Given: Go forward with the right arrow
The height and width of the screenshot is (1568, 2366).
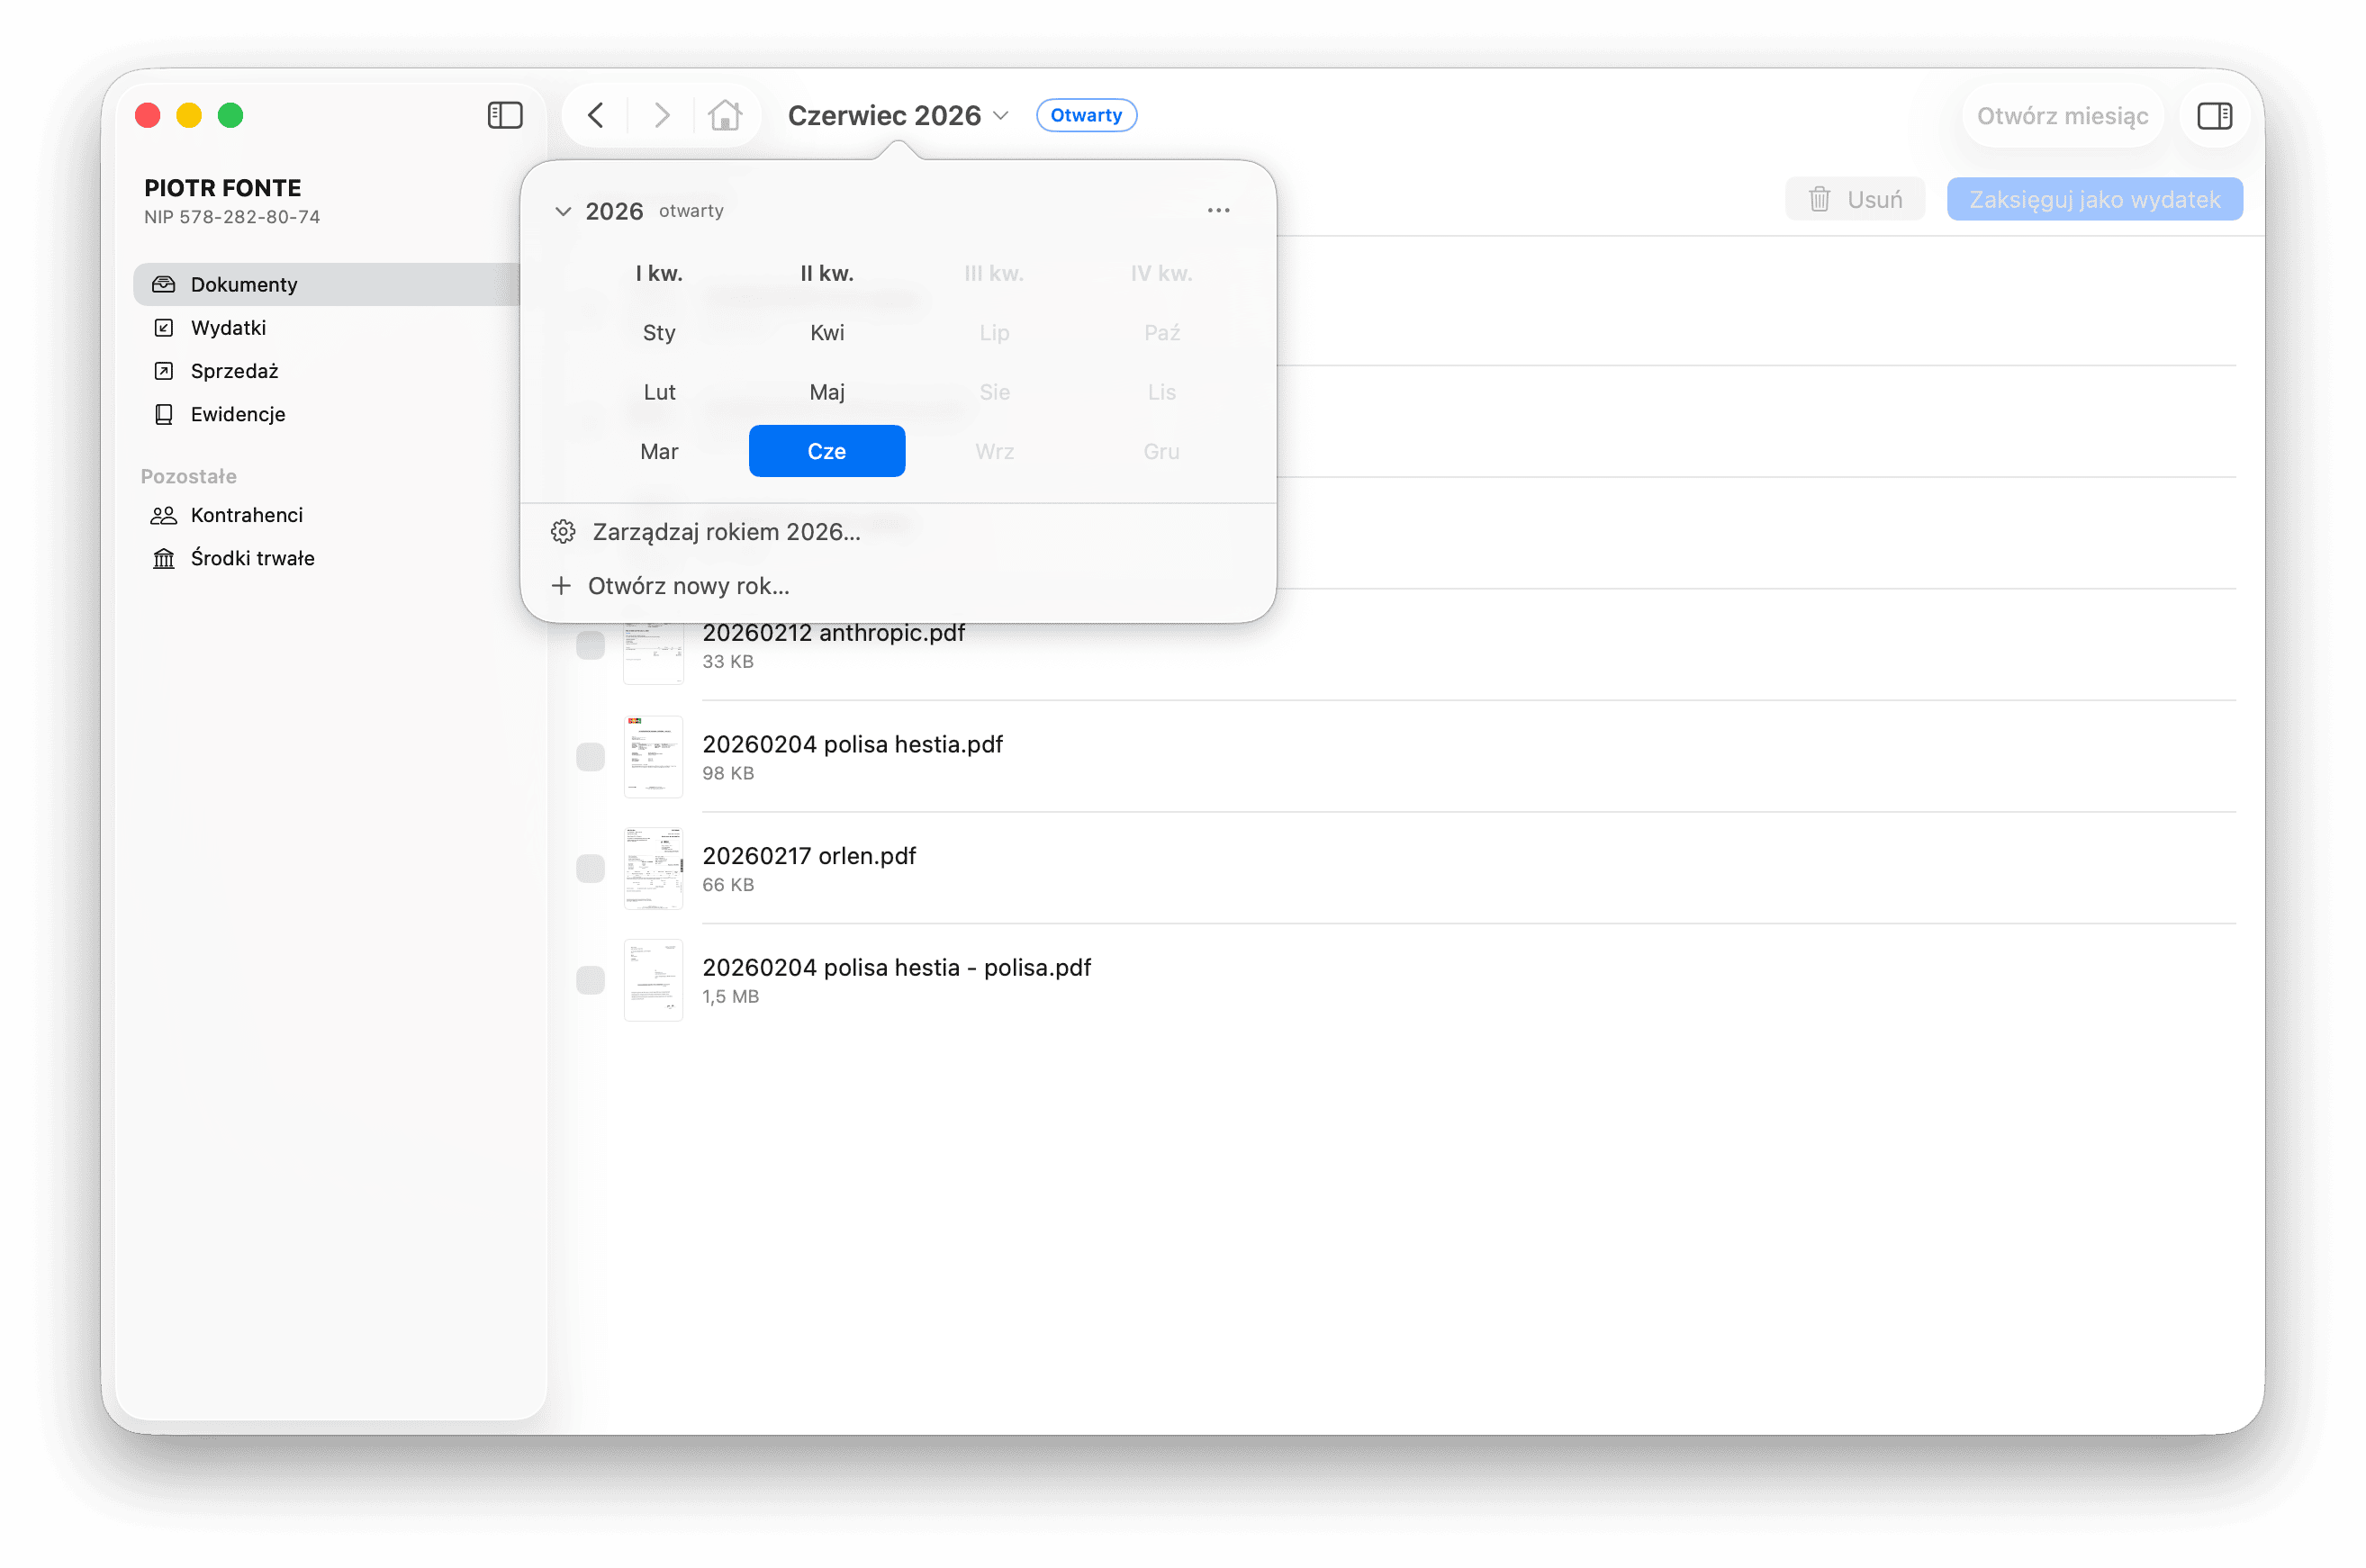Looking at the screenshot, I should [x=661, y=115].
